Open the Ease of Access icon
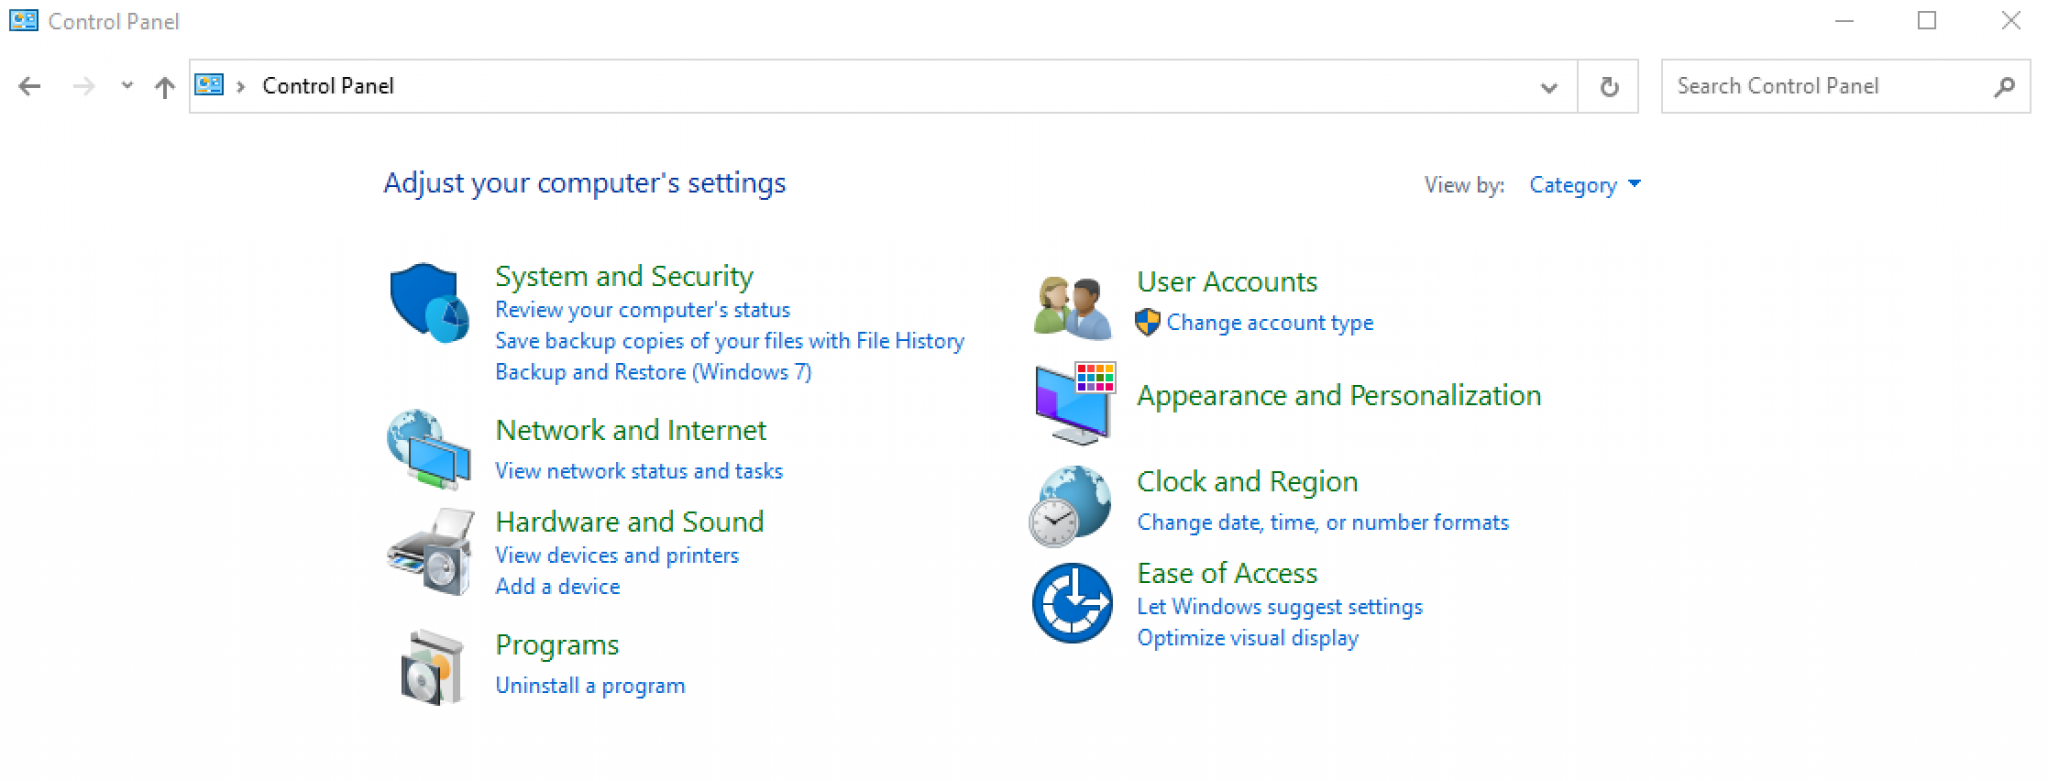 pyautogui.click(x=1072, y=603)
